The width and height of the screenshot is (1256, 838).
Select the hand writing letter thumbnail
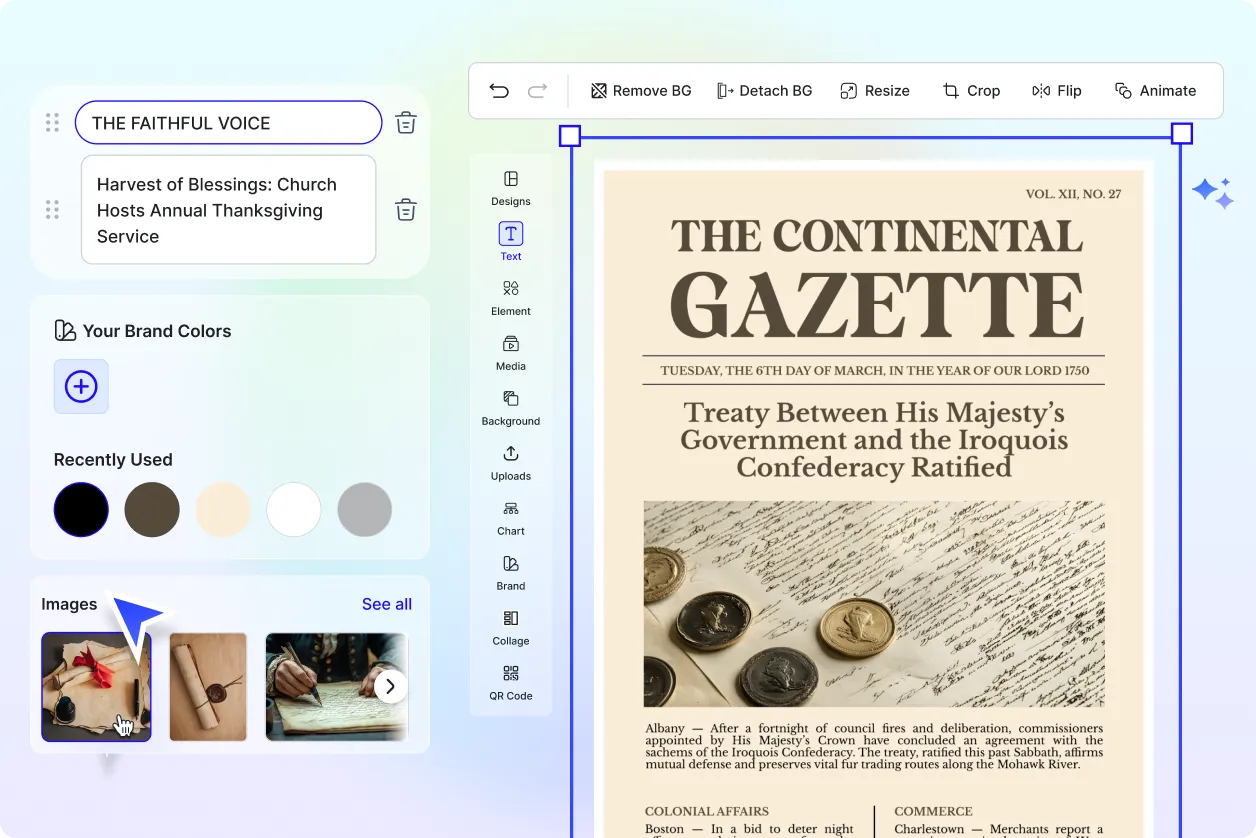337,687
